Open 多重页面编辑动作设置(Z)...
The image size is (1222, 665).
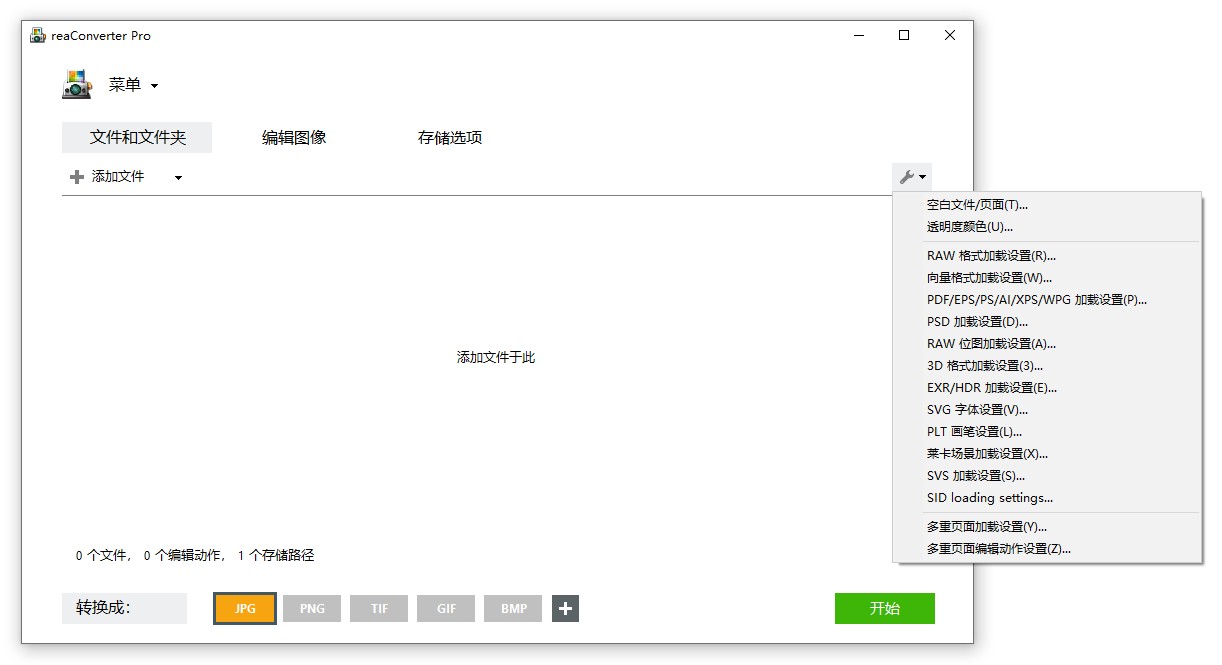click(x=1048, y=549)
